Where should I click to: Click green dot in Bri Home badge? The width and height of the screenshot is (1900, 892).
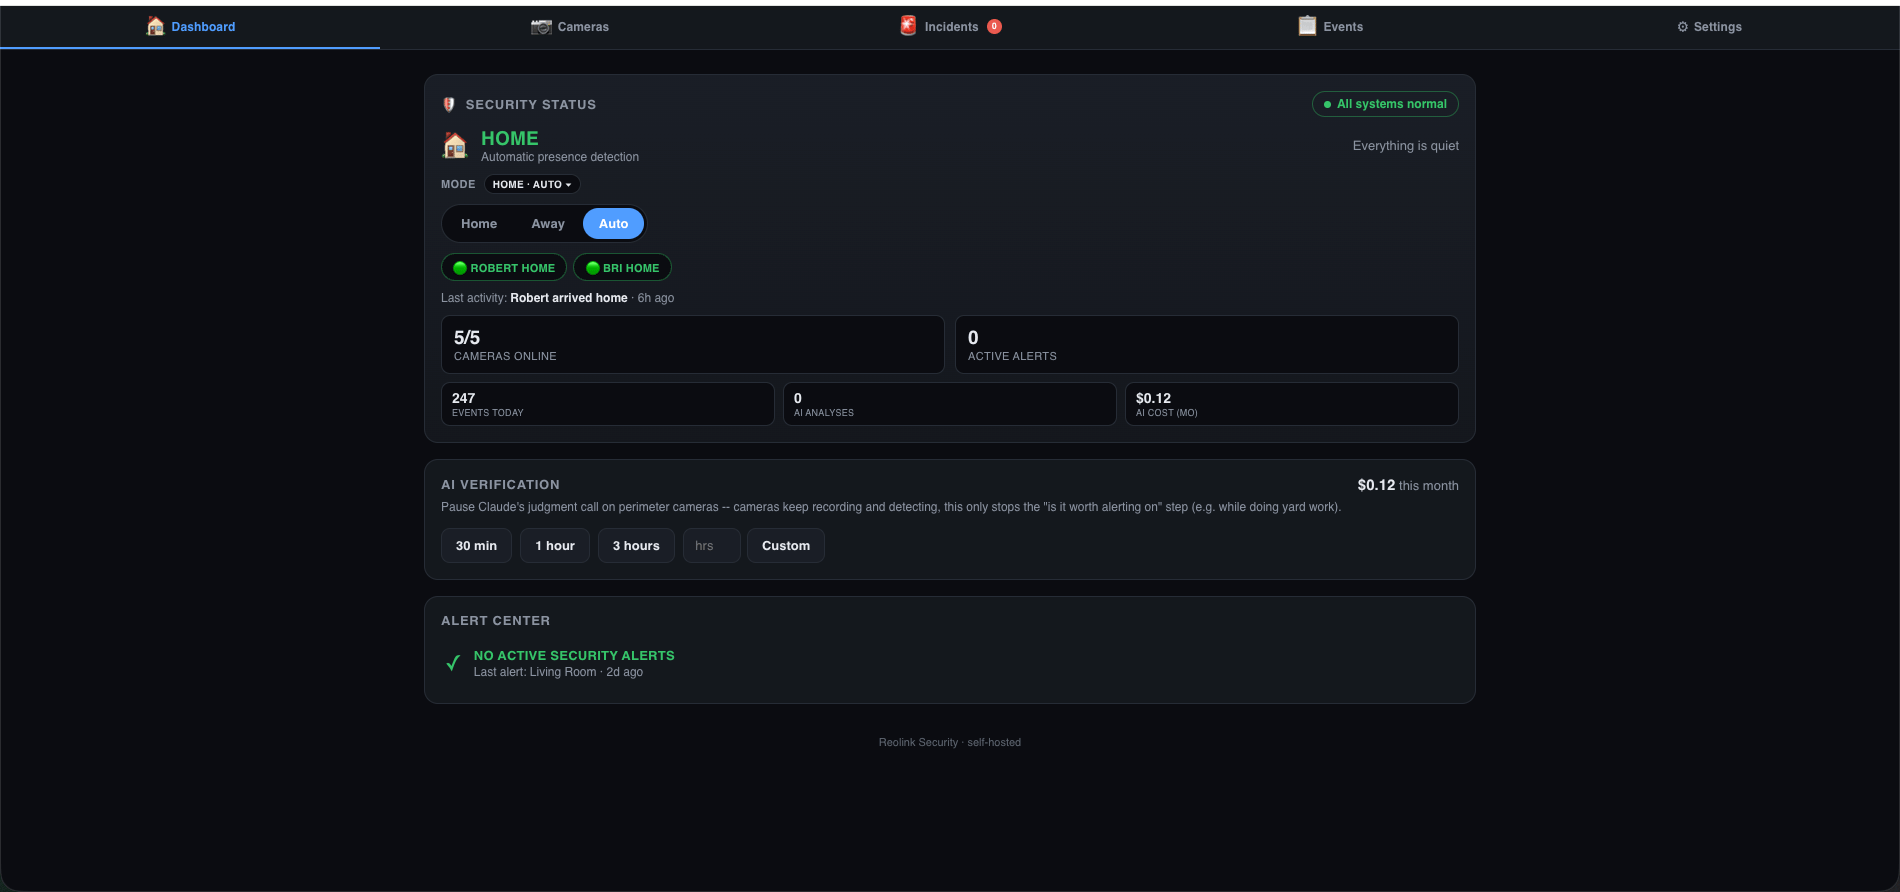pyautogui.click(x=593, y=268)
